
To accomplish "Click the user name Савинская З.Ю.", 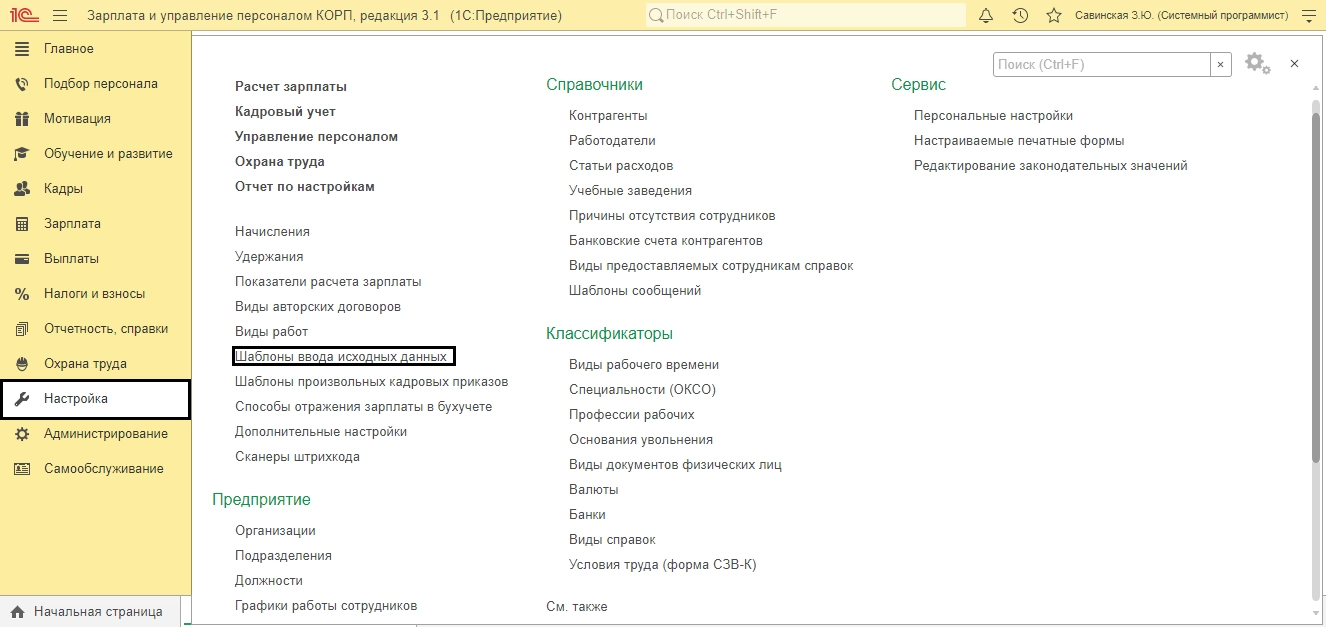I will [x=1180, y=16].
